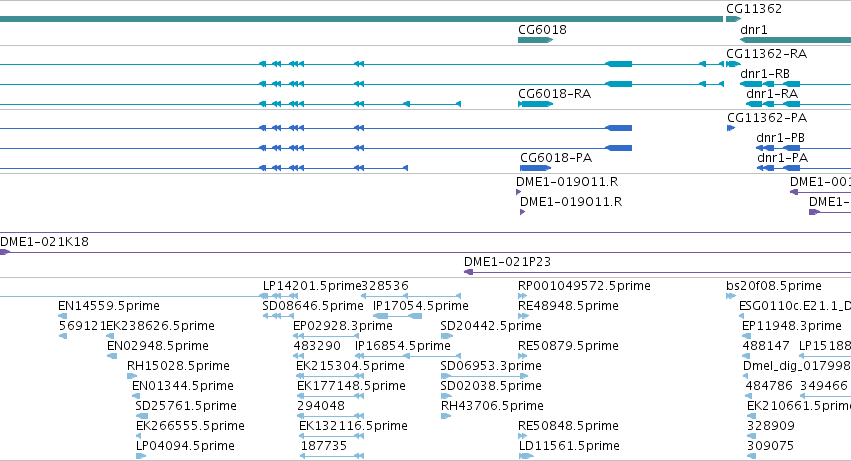Select the EK132116.5prime EST label
Image resolution: width=851 pixels, height=461 pixels.
(x=353, y=427)
